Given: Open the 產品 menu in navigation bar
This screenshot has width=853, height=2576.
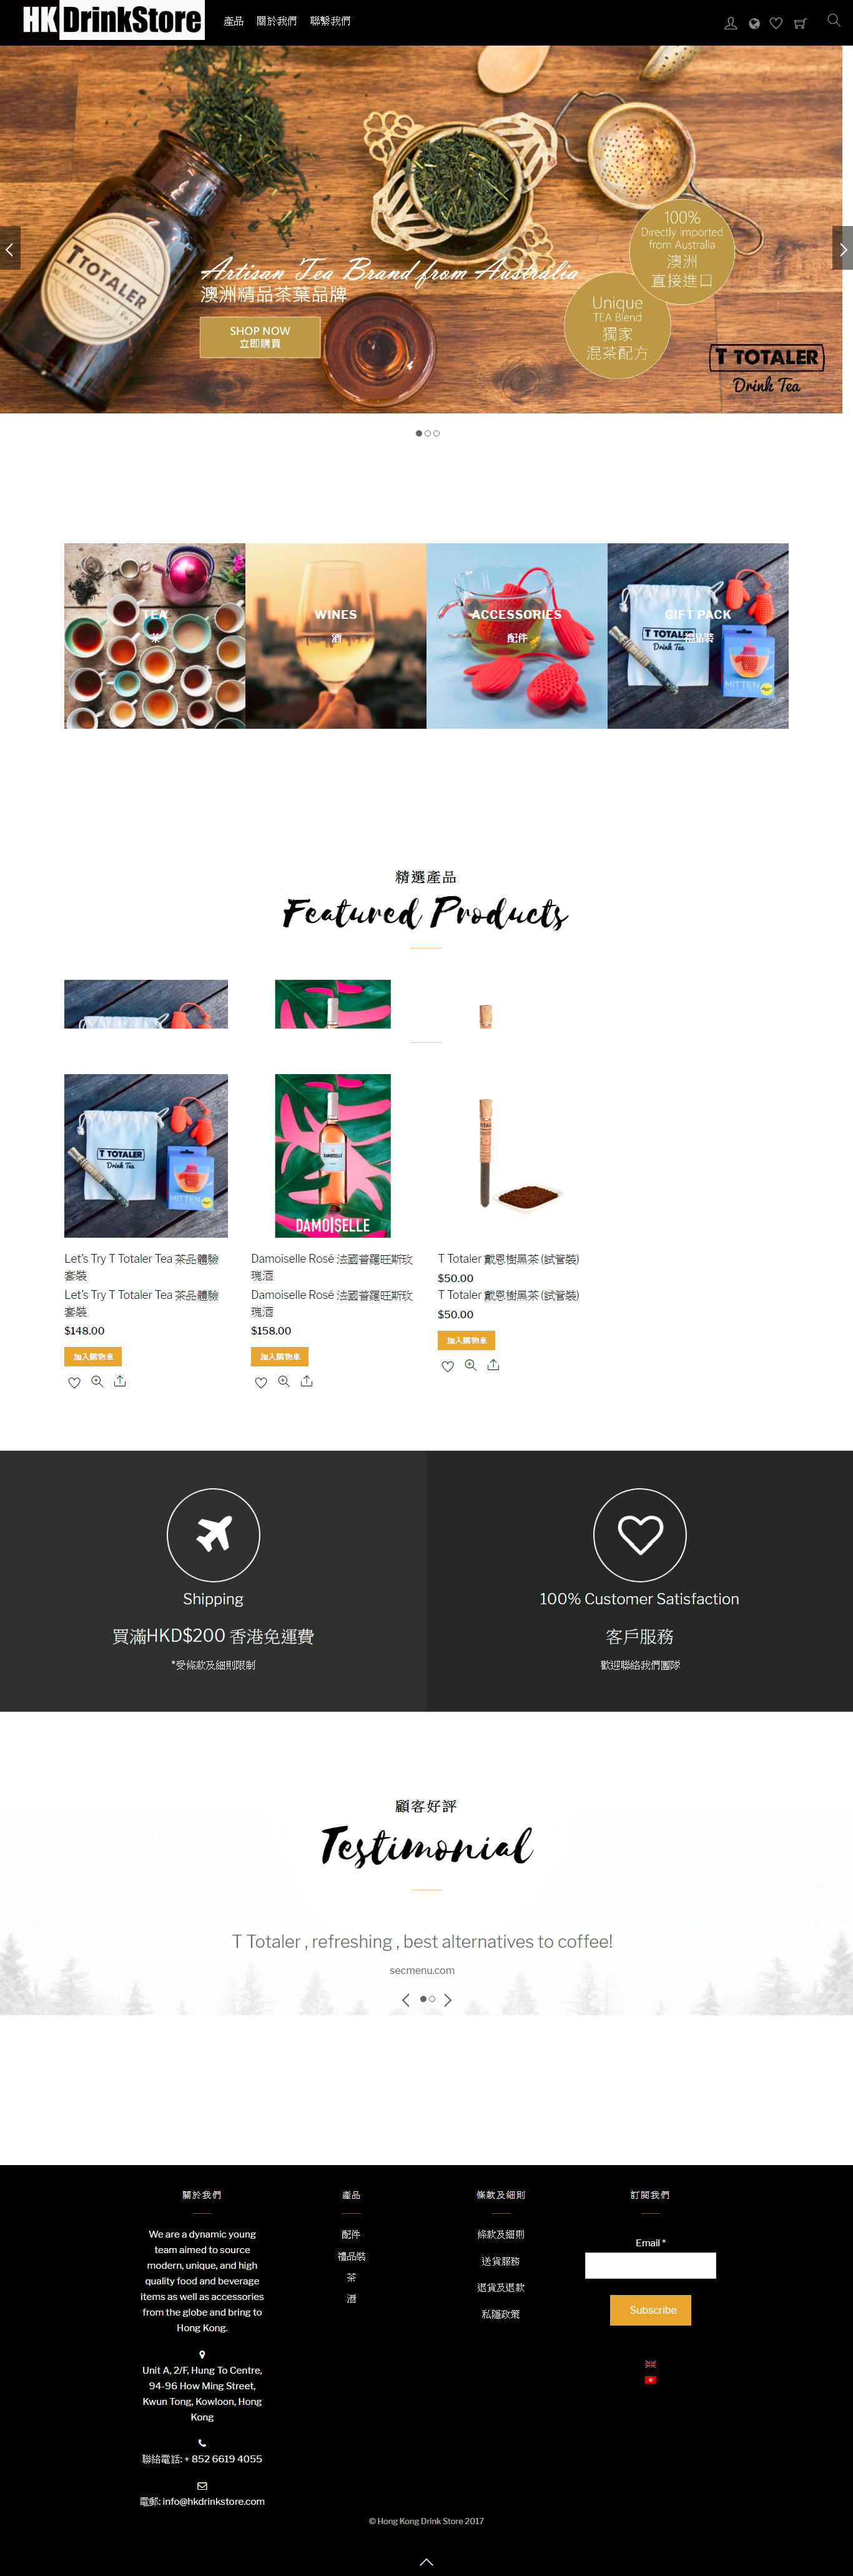Looking at the screenshot, I should point(234,21).
